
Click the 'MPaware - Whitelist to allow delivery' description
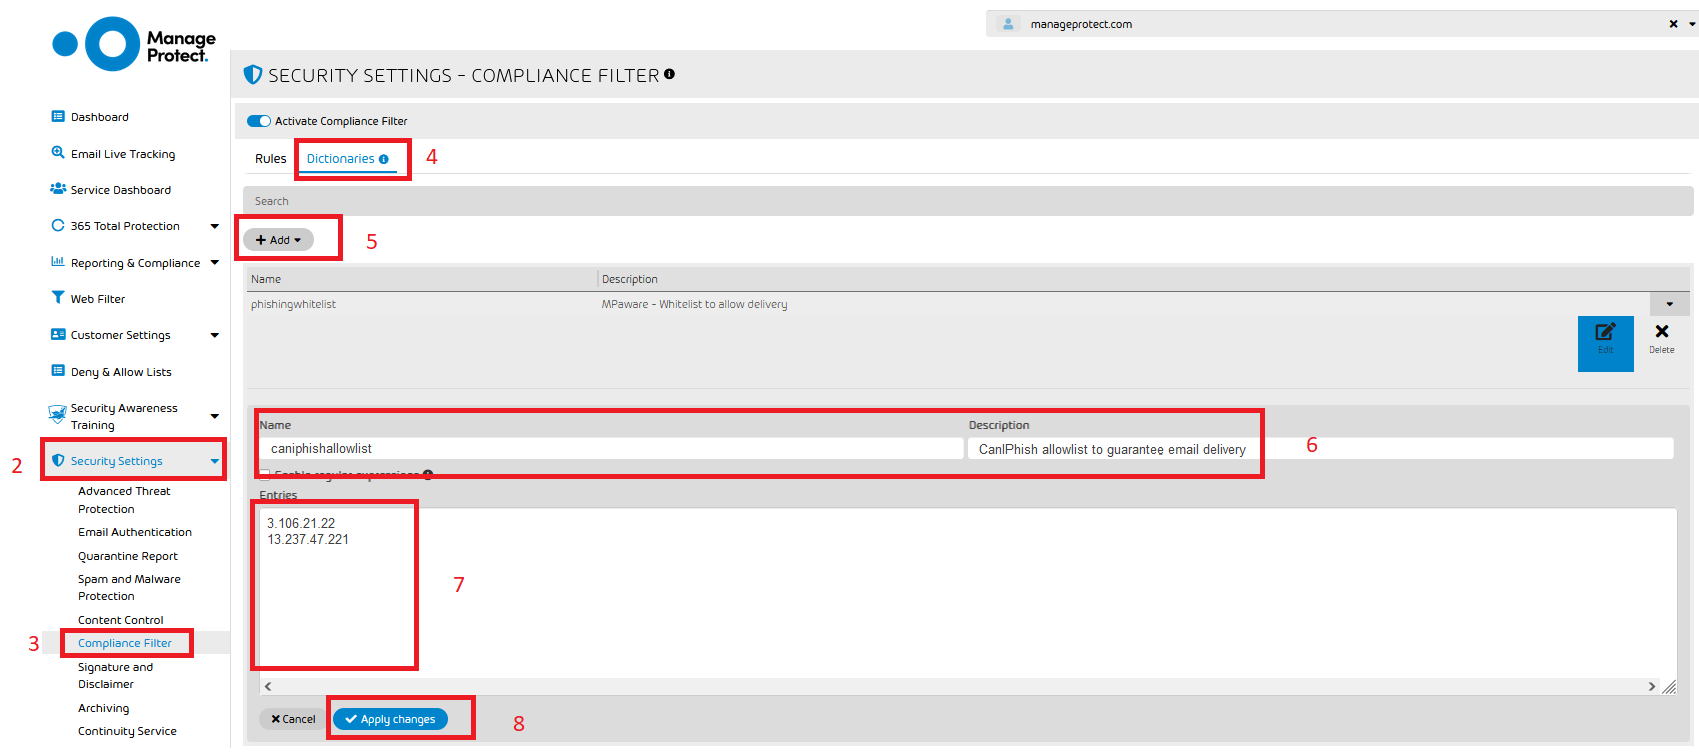pos(694,304)
